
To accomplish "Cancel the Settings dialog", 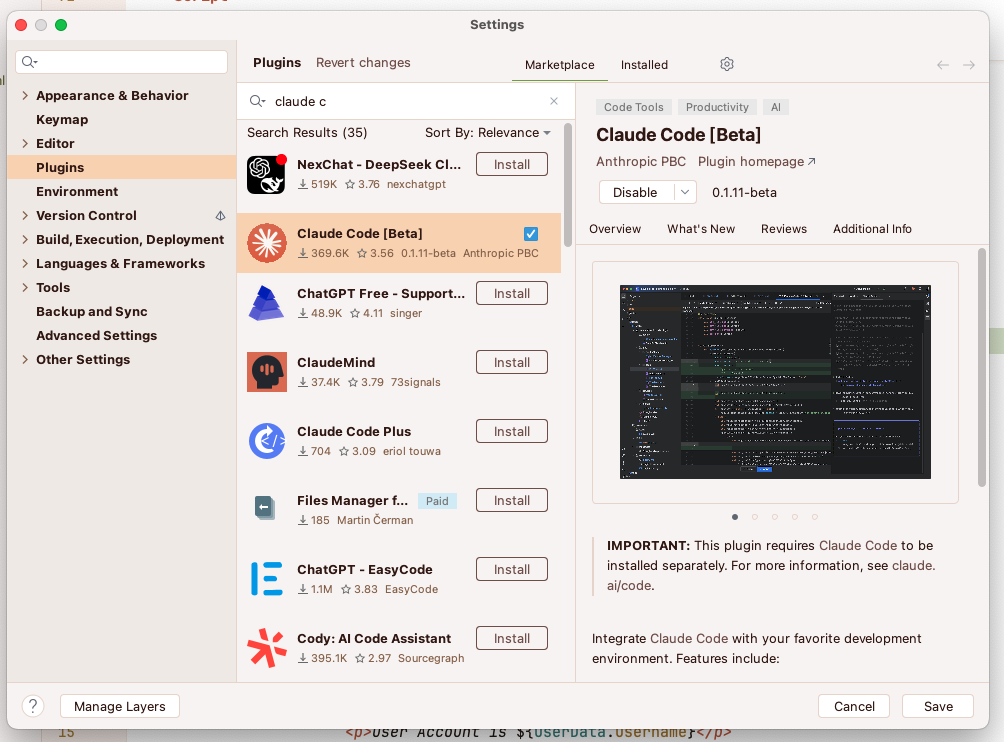I will (x=854, y=706).
